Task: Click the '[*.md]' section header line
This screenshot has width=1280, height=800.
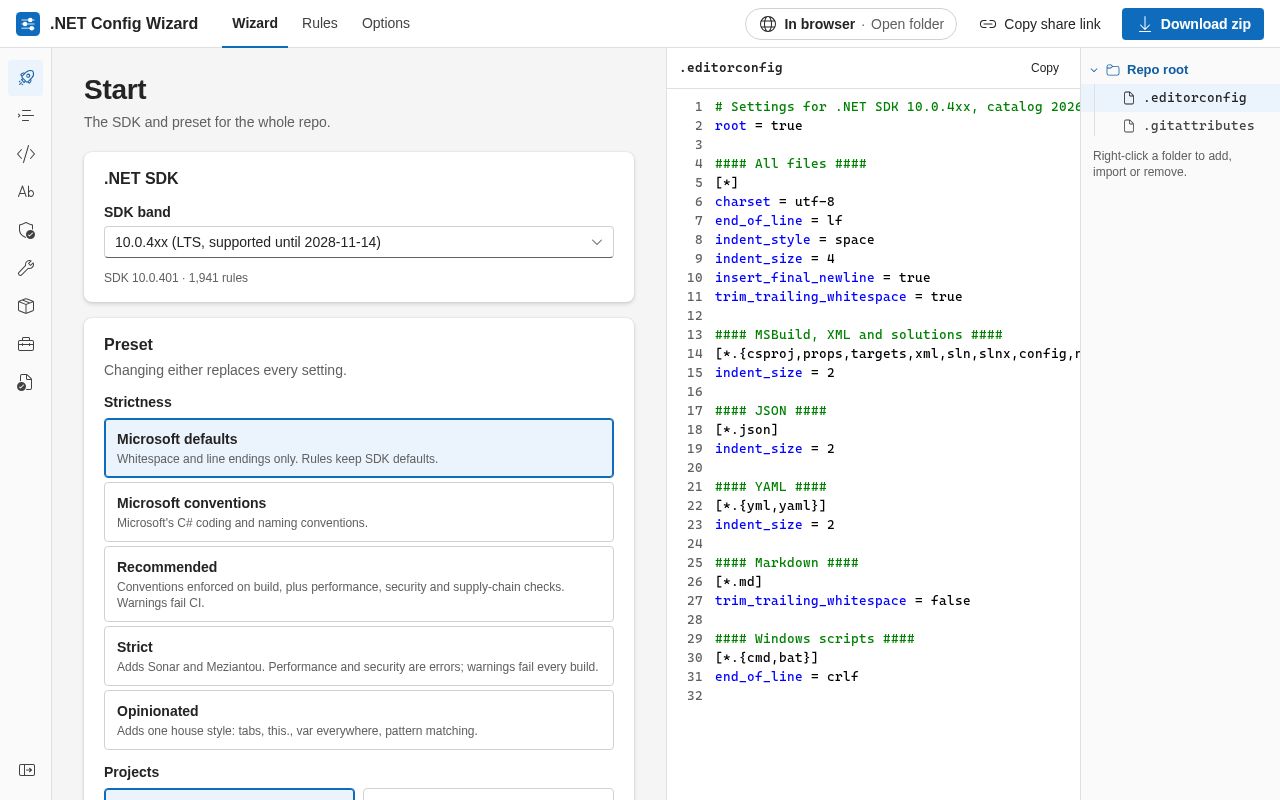Action: coord(739,582)
